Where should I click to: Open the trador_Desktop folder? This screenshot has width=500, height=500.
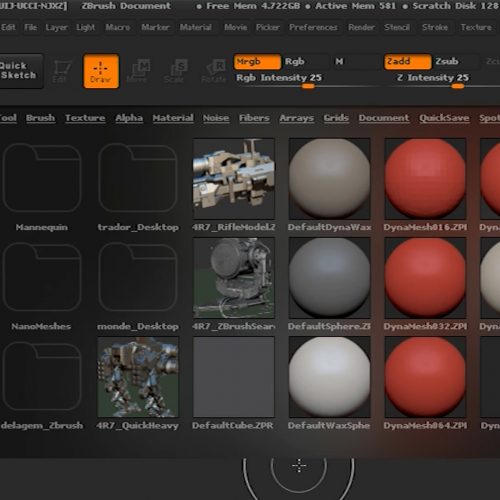(x=138, y=178)
